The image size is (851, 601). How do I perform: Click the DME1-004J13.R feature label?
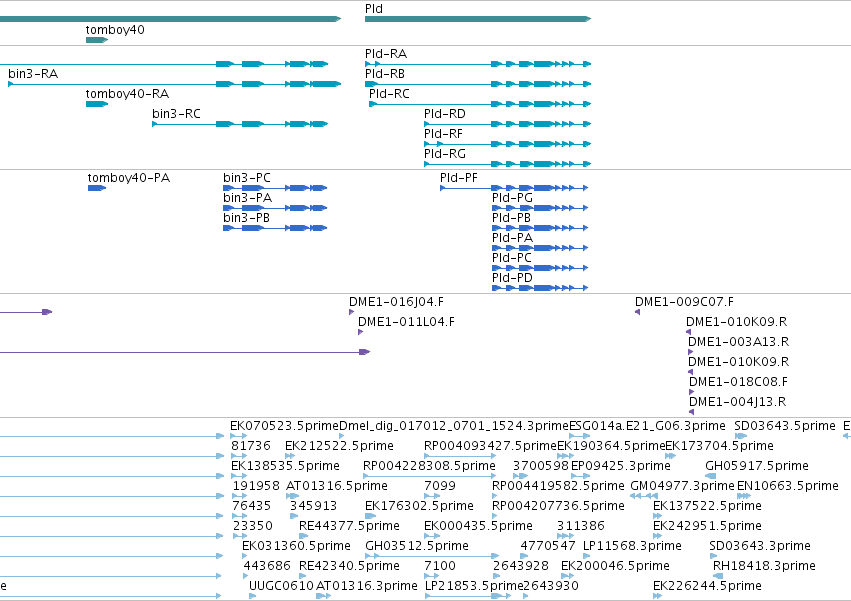[738, 403]
